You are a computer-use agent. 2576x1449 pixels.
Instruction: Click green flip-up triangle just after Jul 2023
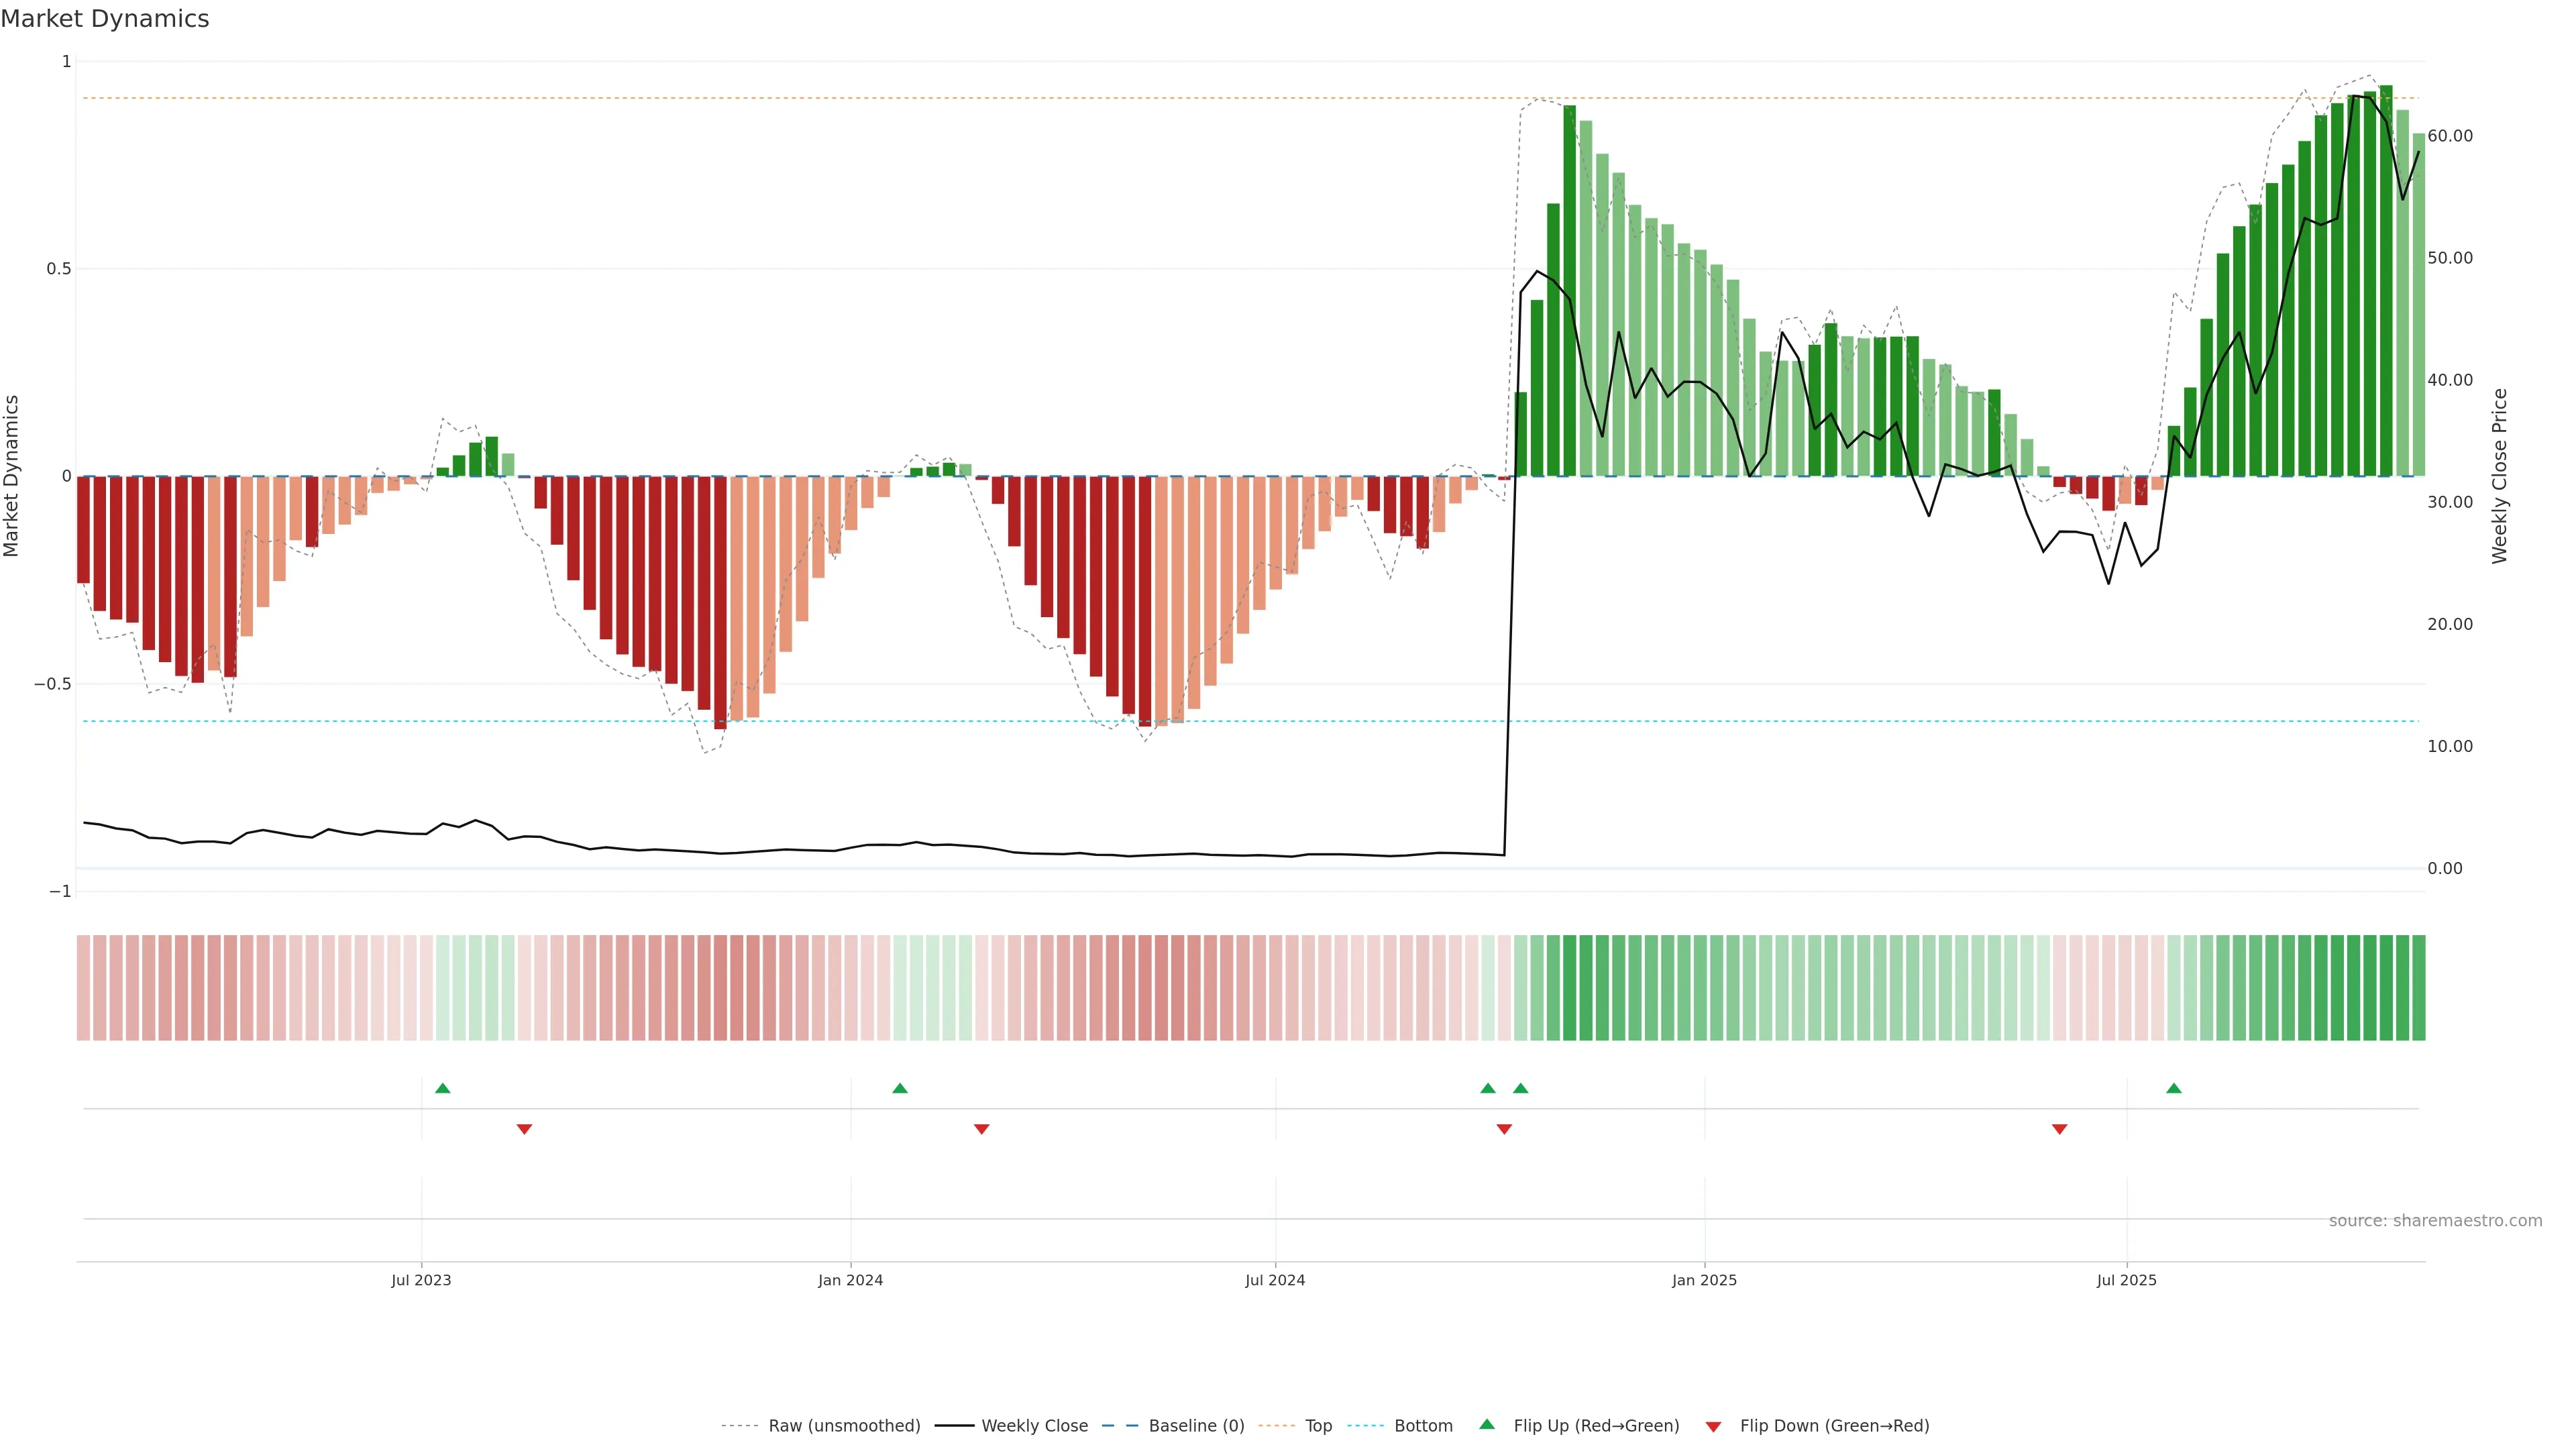pyautogui.click(x=443, y=1088)
